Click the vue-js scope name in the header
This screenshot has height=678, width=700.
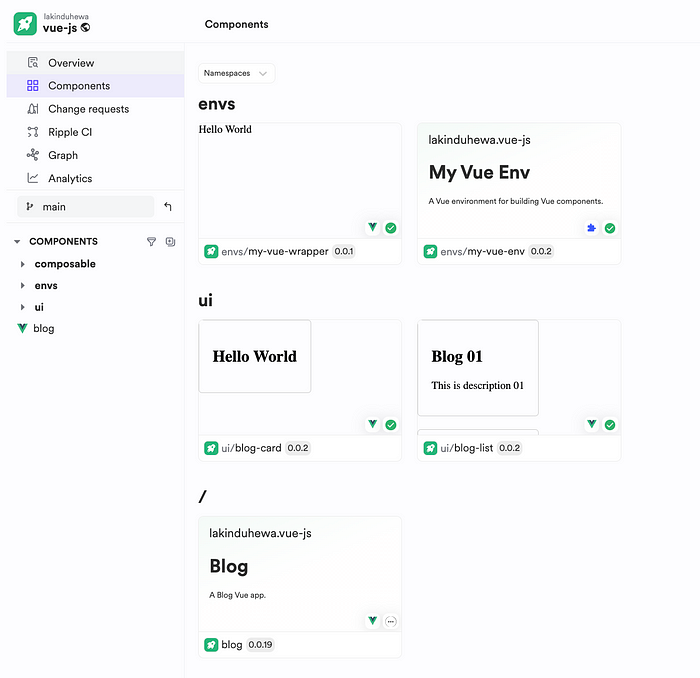click(60, 28)
